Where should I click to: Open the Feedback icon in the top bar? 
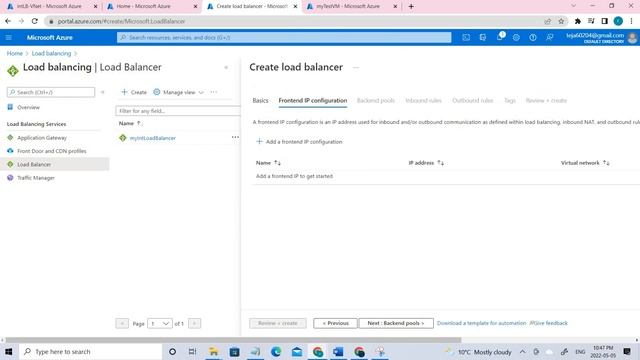549,38
